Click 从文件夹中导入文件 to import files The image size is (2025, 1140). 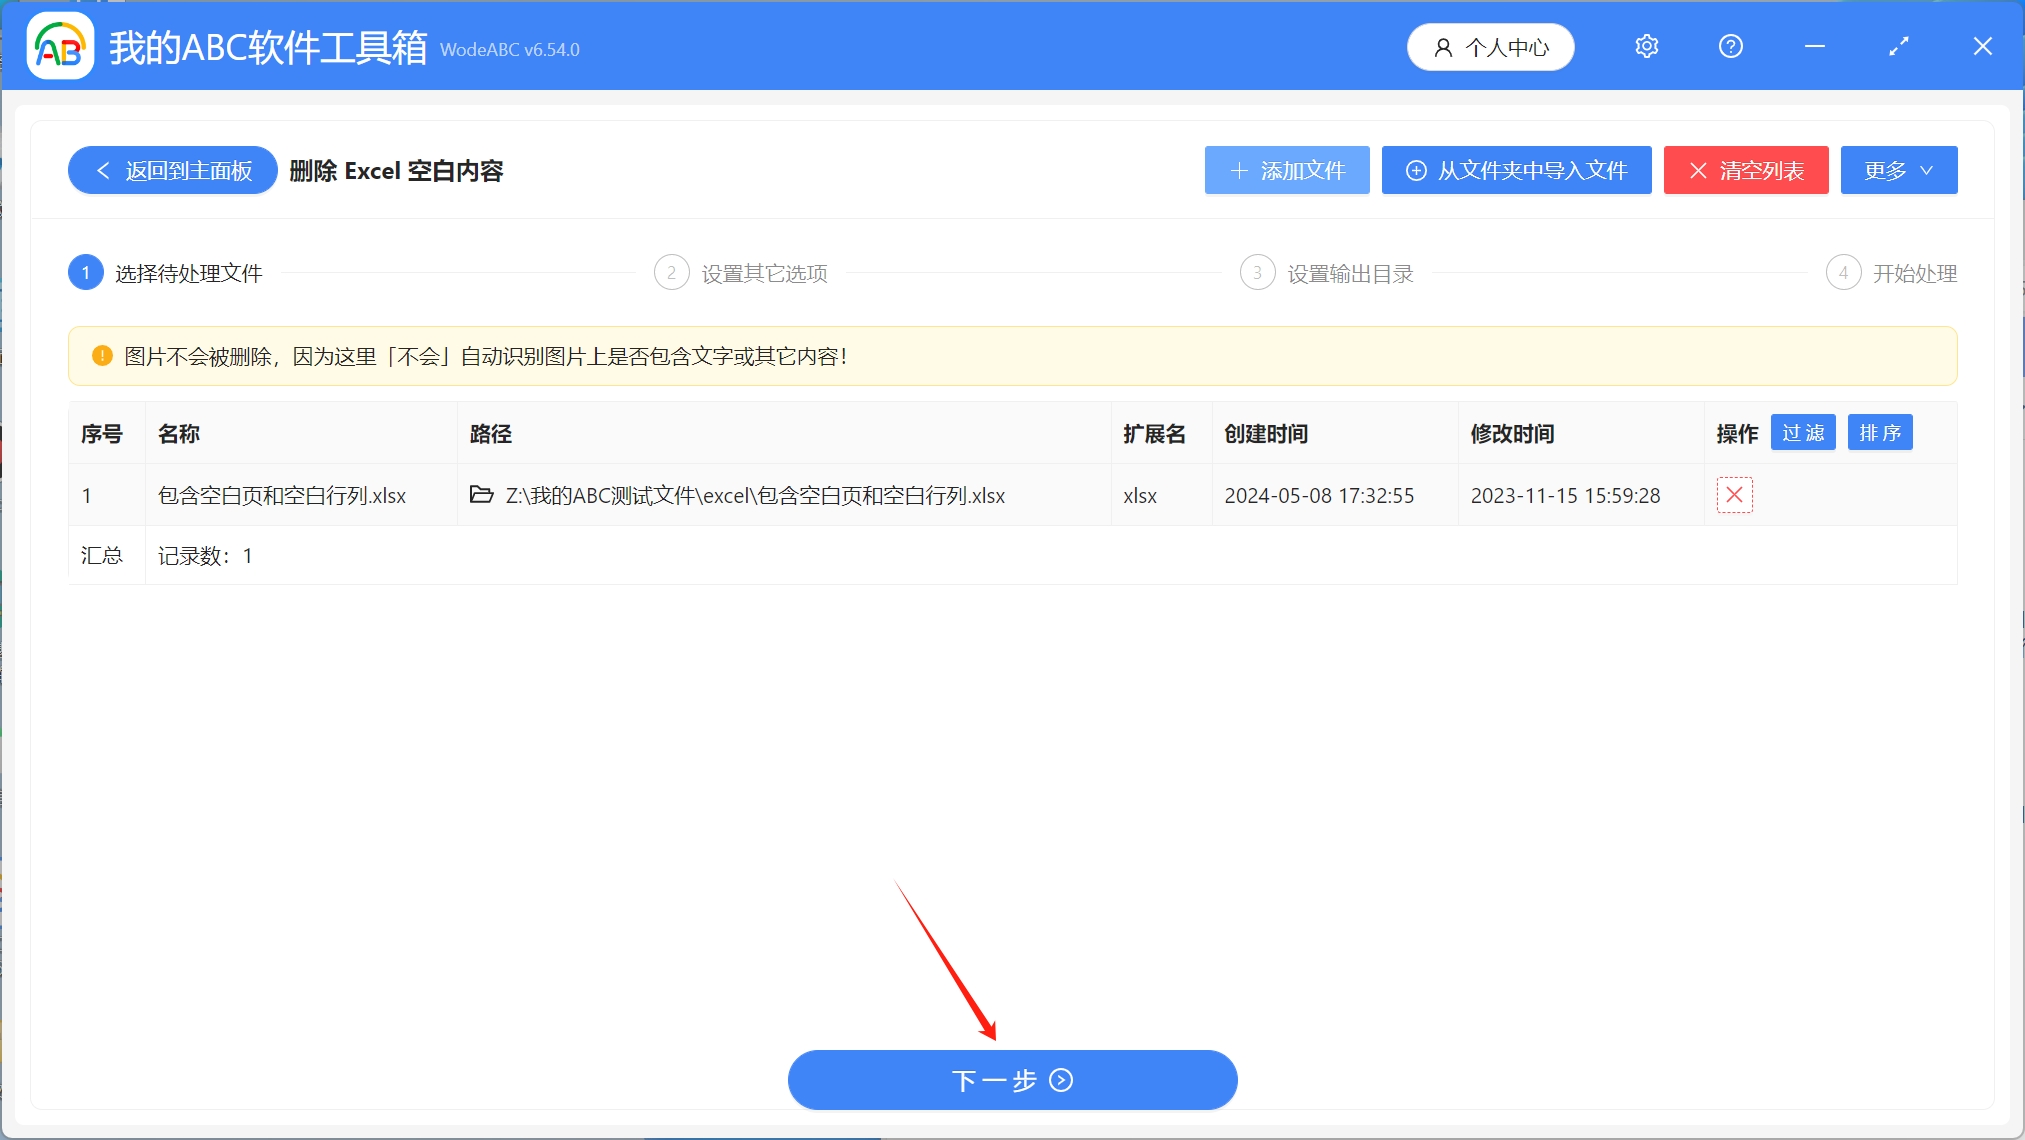[x=1515, y=170]
